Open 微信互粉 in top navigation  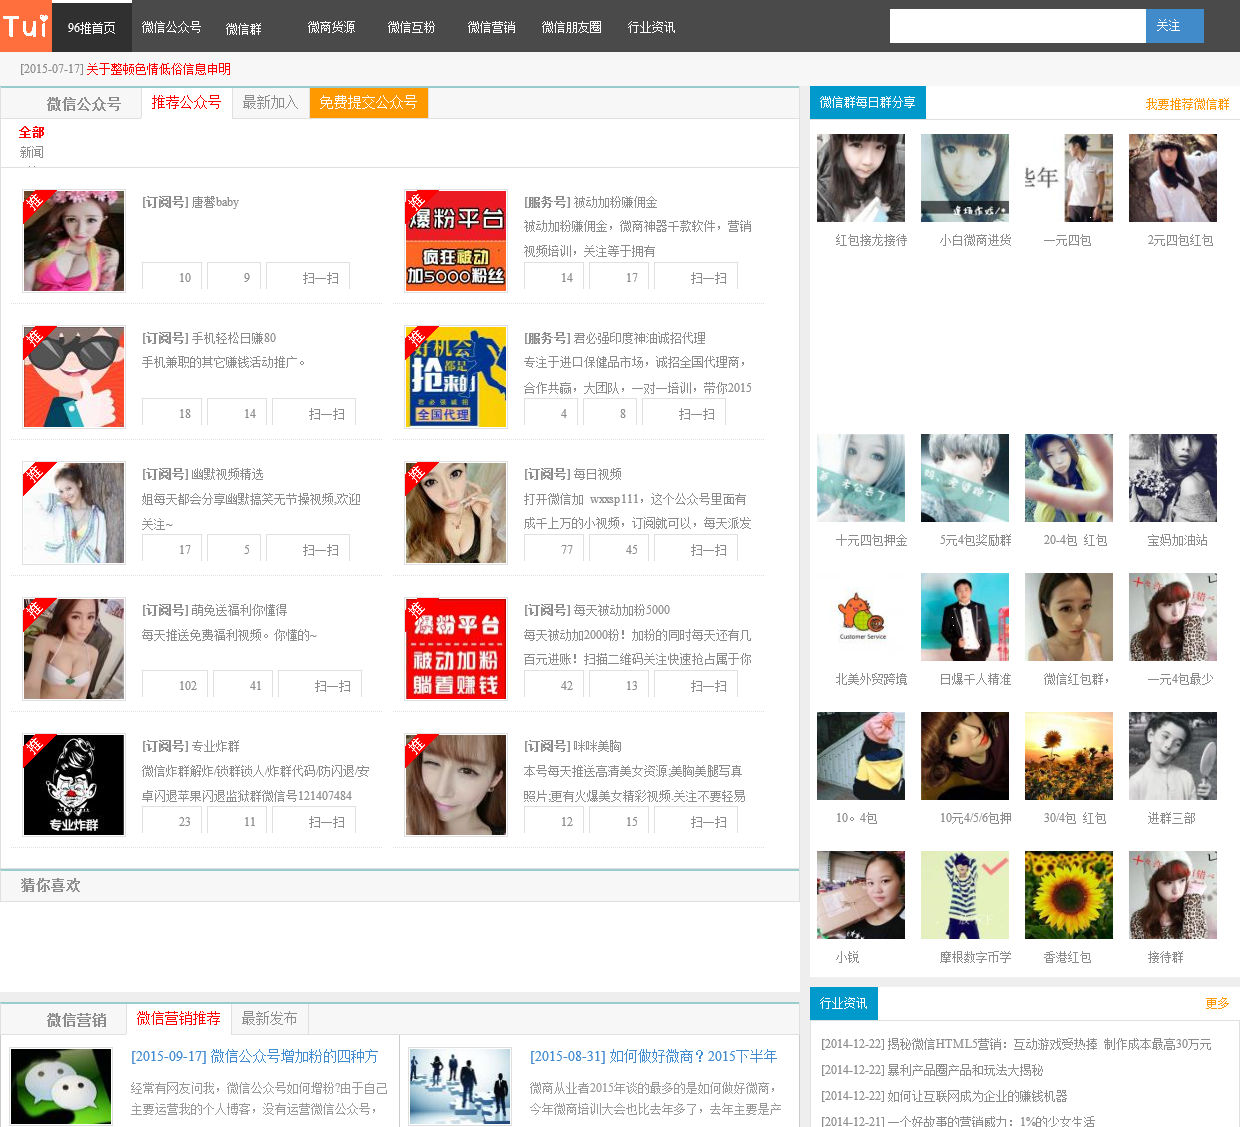click(x=411, y=27)
